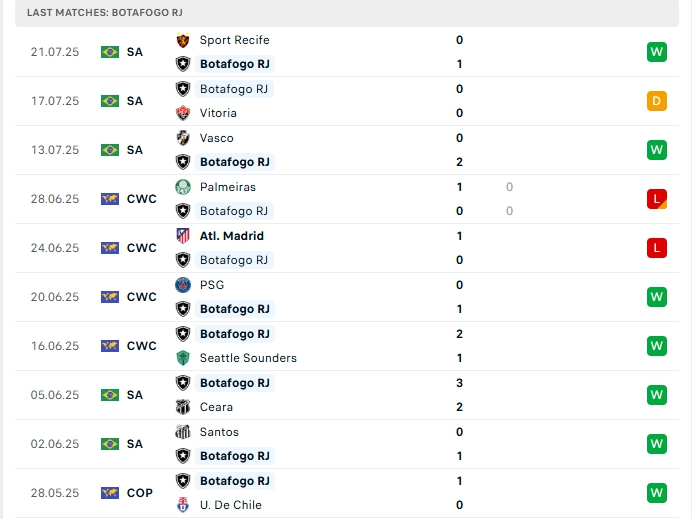
Task: Click the Last Matches: Botafogo RJ header
Action: click(x=104, y=12)
